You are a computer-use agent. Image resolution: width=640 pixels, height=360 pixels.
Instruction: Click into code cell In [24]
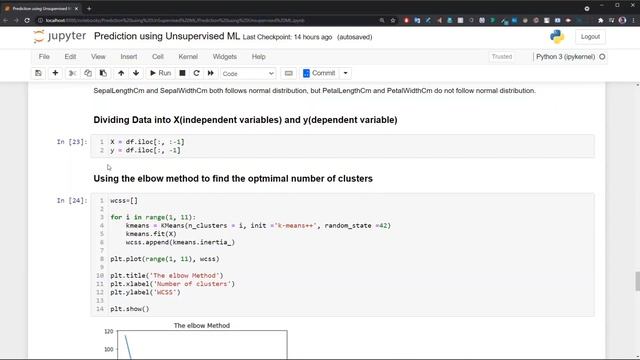[x=342, y=255]
